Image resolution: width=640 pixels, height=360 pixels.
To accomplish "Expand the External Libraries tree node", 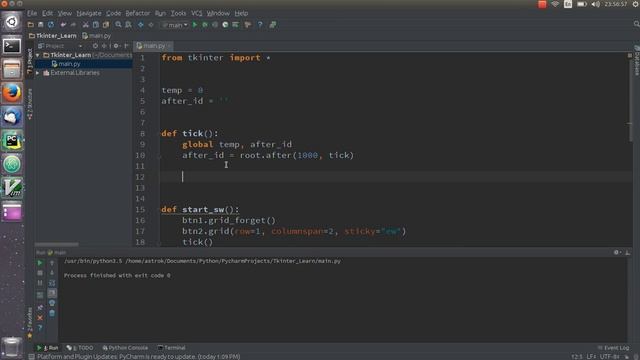I will (38, 73).
